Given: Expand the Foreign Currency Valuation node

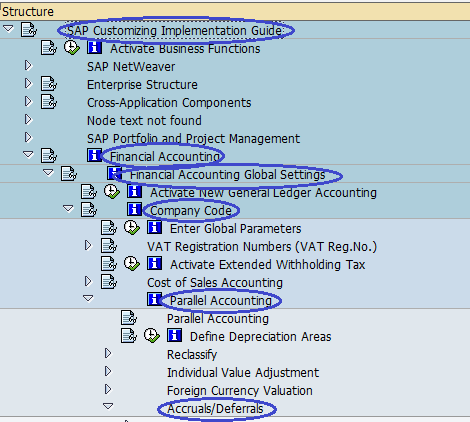Looking at the screenshot, I should pos(108,389).
